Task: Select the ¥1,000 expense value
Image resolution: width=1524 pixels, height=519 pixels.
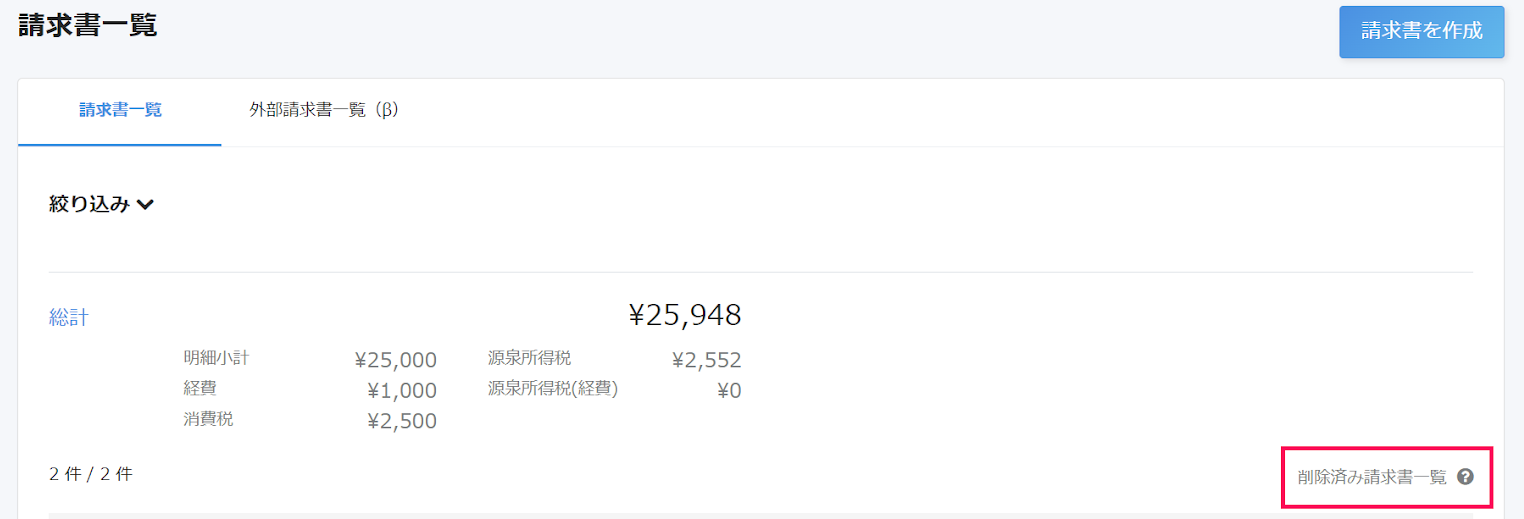Action: (x=402, y=391)
